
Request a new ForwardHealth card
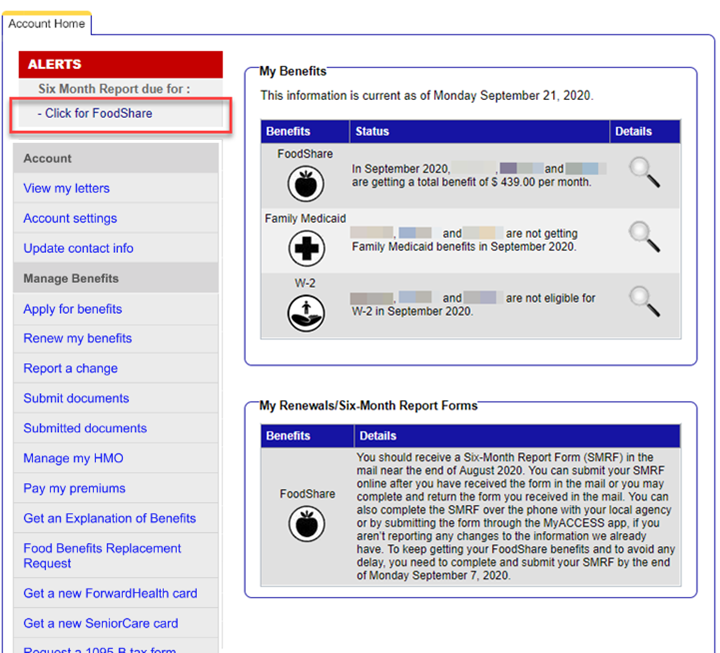110,593
